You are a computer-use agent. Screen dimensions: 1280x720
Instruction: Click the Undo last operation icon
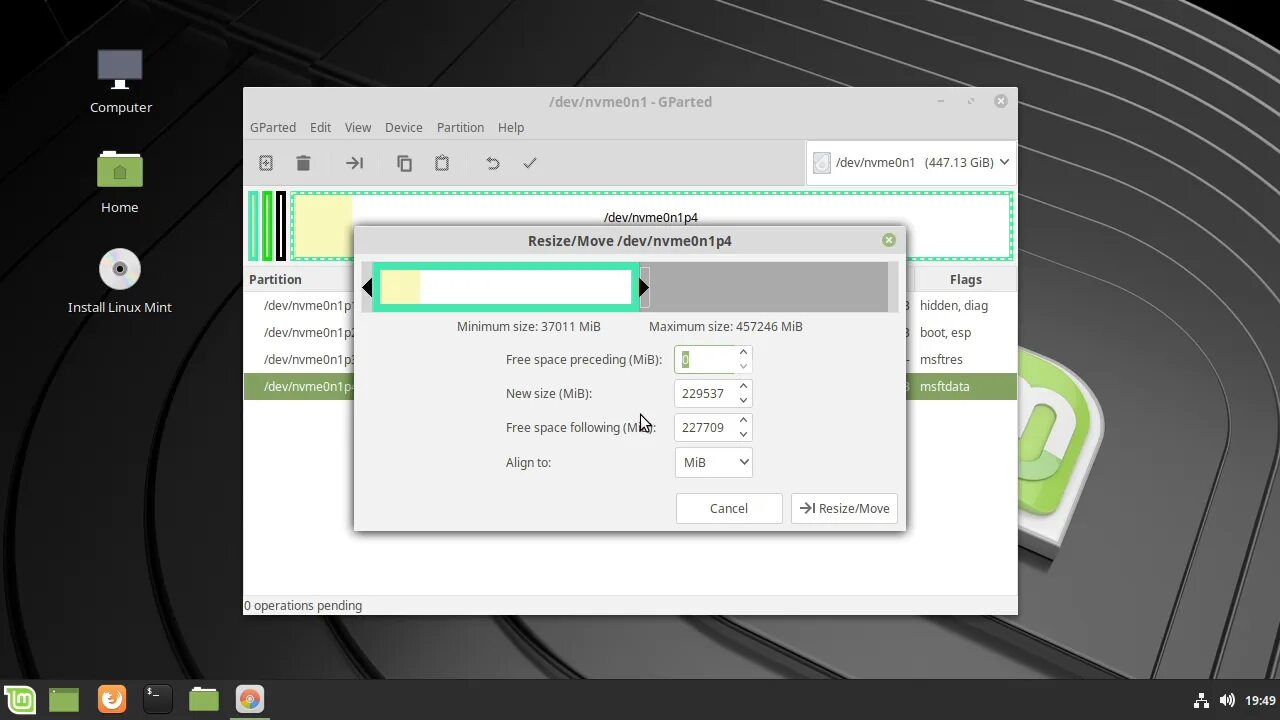click(492, 163)
